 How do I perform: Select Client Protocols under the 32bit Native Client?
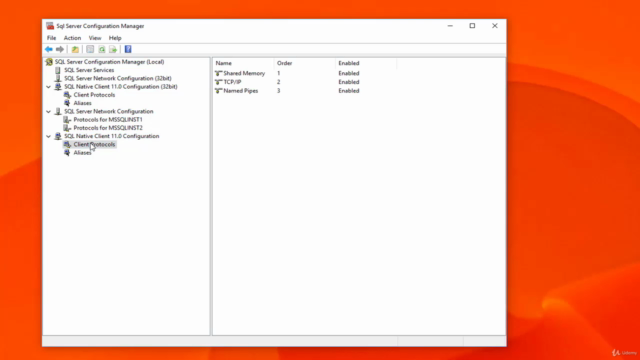coord(94,95)
